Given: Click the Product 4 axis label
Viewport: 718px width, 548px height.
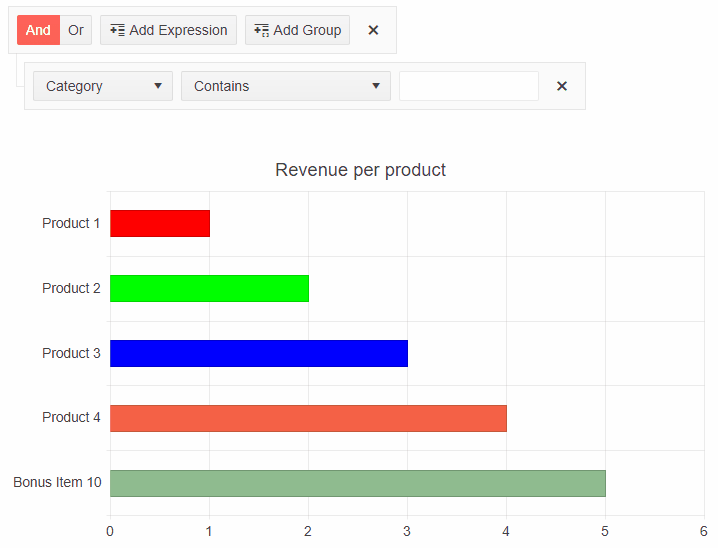Looking at the screenshot, I should pyautogui.click(x=71, y=418).
